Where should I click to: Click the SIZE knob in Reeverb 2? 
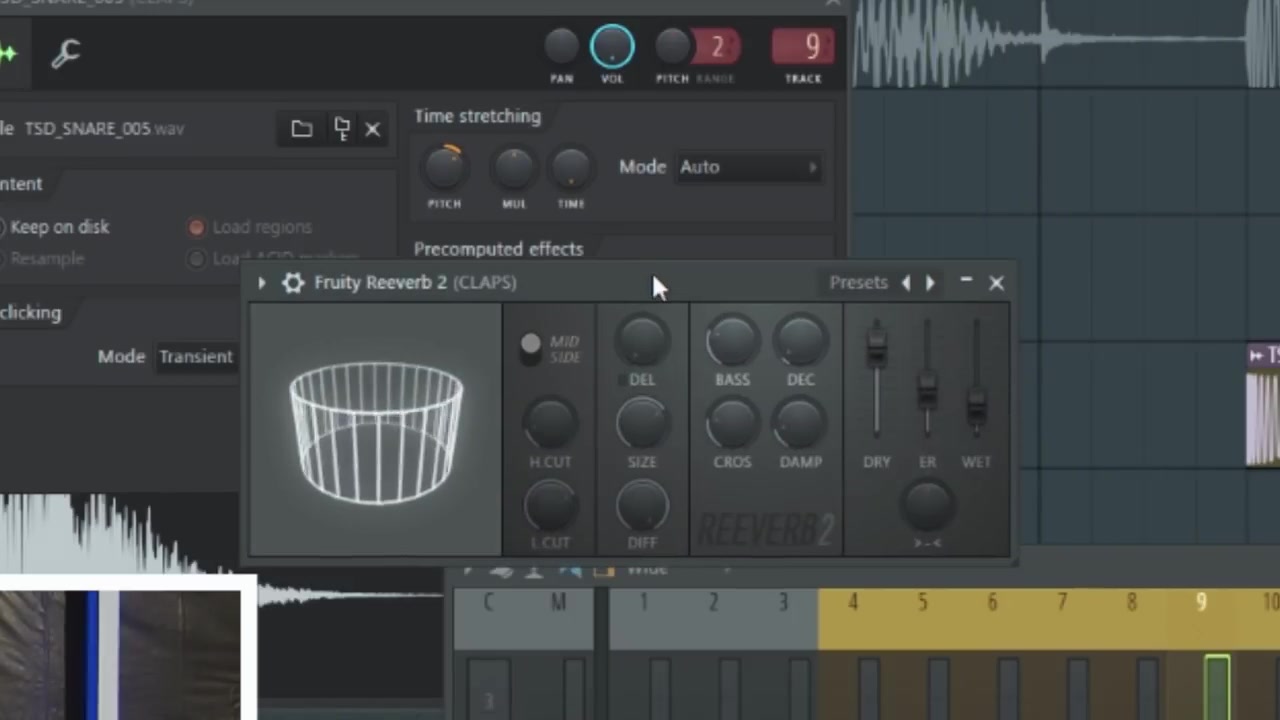642,423
